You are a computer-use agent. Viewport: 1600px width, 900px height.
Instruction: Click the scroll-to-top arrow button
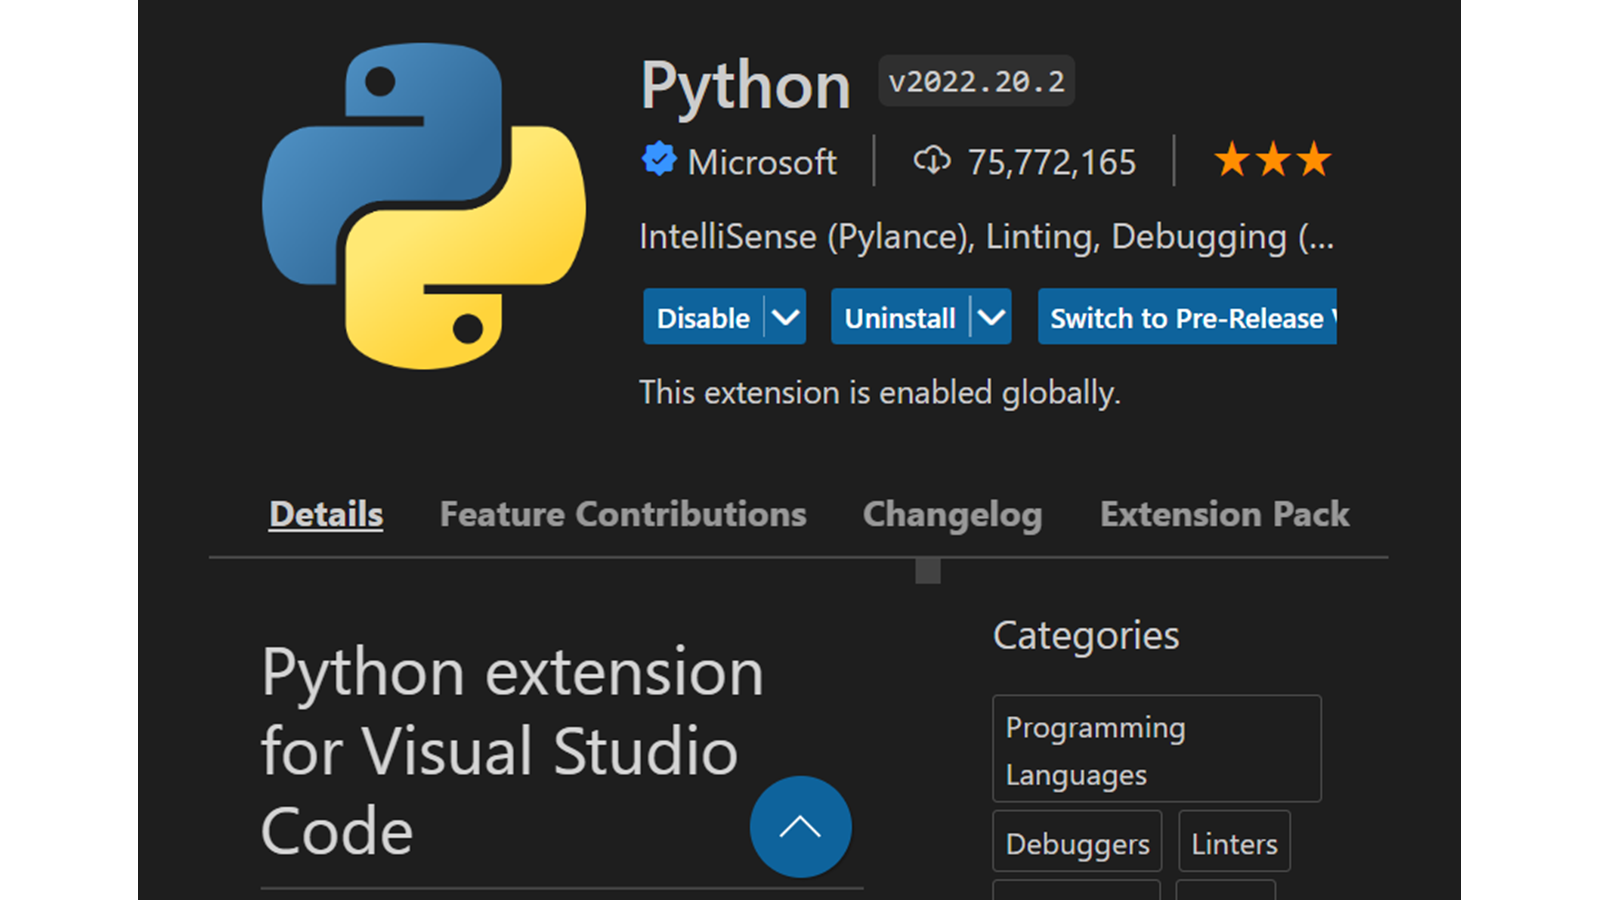coord(800,827)
